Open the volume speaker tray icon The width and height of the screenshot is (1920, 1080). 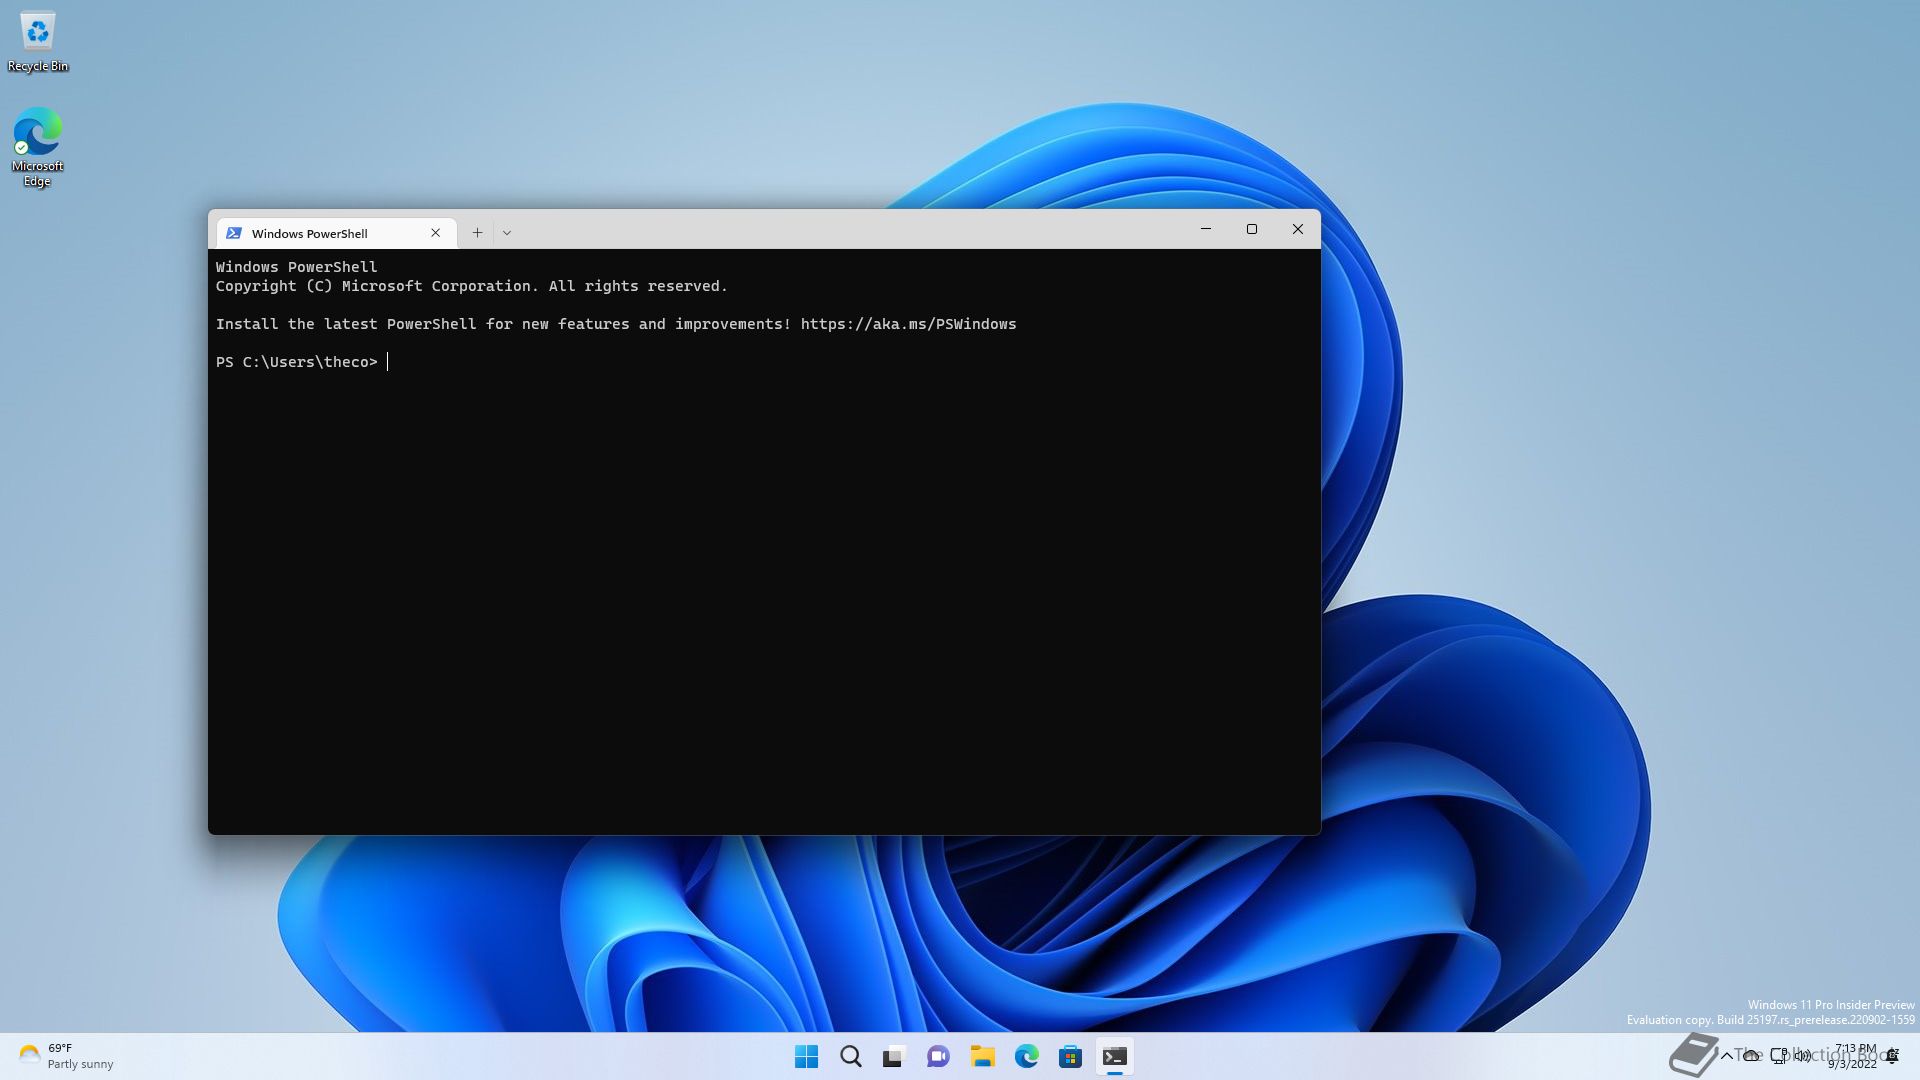1803,1056
